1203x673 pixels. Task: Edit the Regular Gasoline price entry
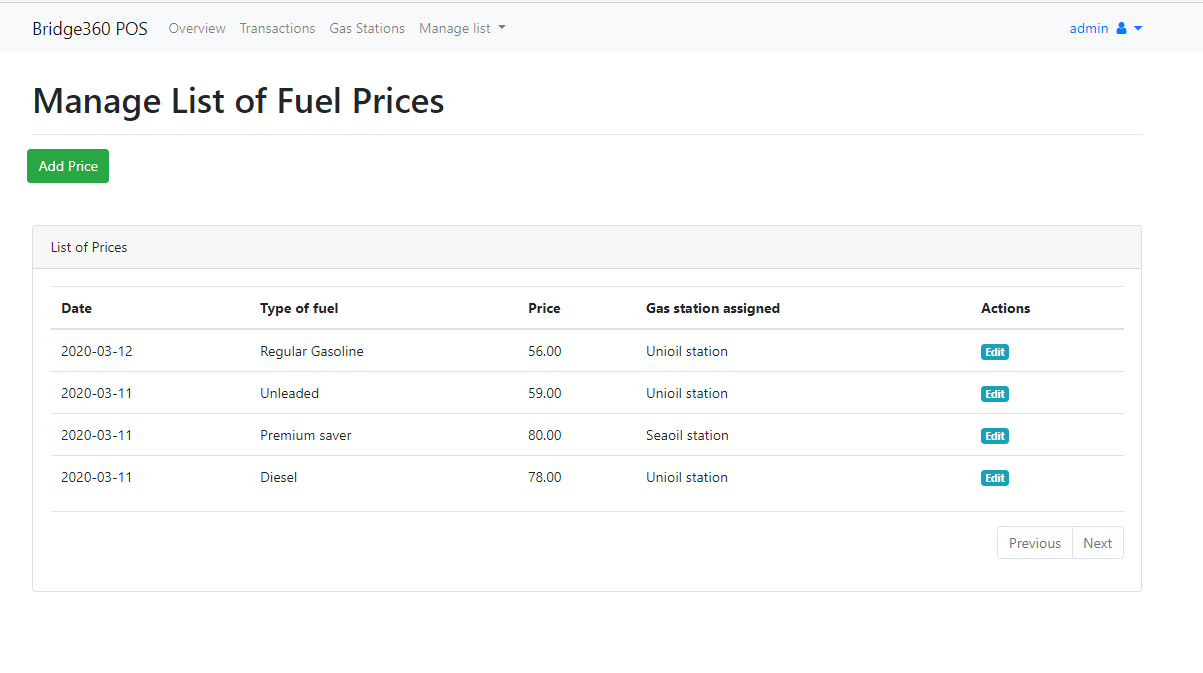point(994,352)
